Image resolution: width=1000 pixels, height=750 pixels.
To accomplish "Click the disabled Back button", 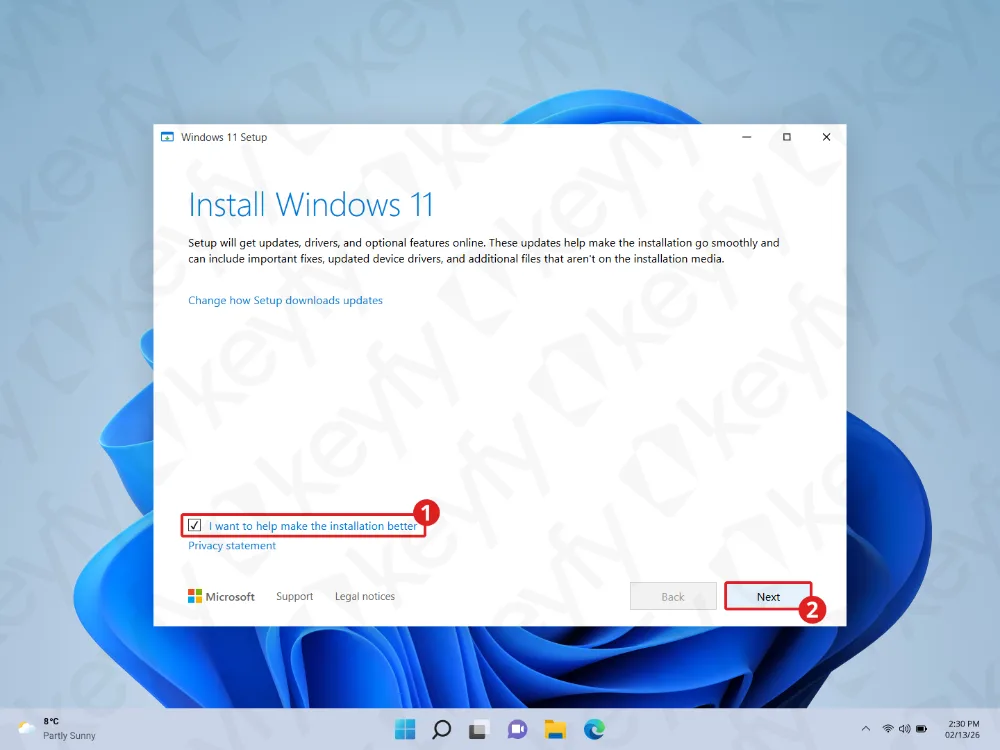I will click(x=673, y=597).
